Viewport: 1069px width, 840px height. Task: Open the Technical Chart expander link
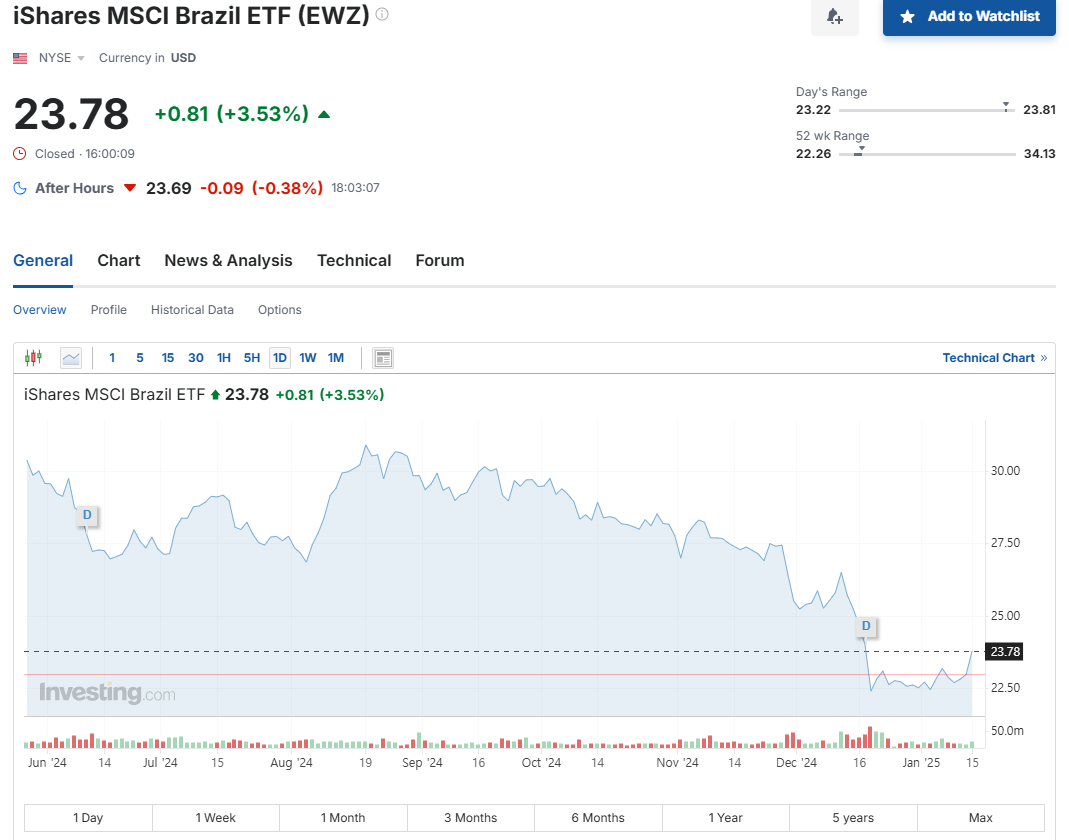995,358
